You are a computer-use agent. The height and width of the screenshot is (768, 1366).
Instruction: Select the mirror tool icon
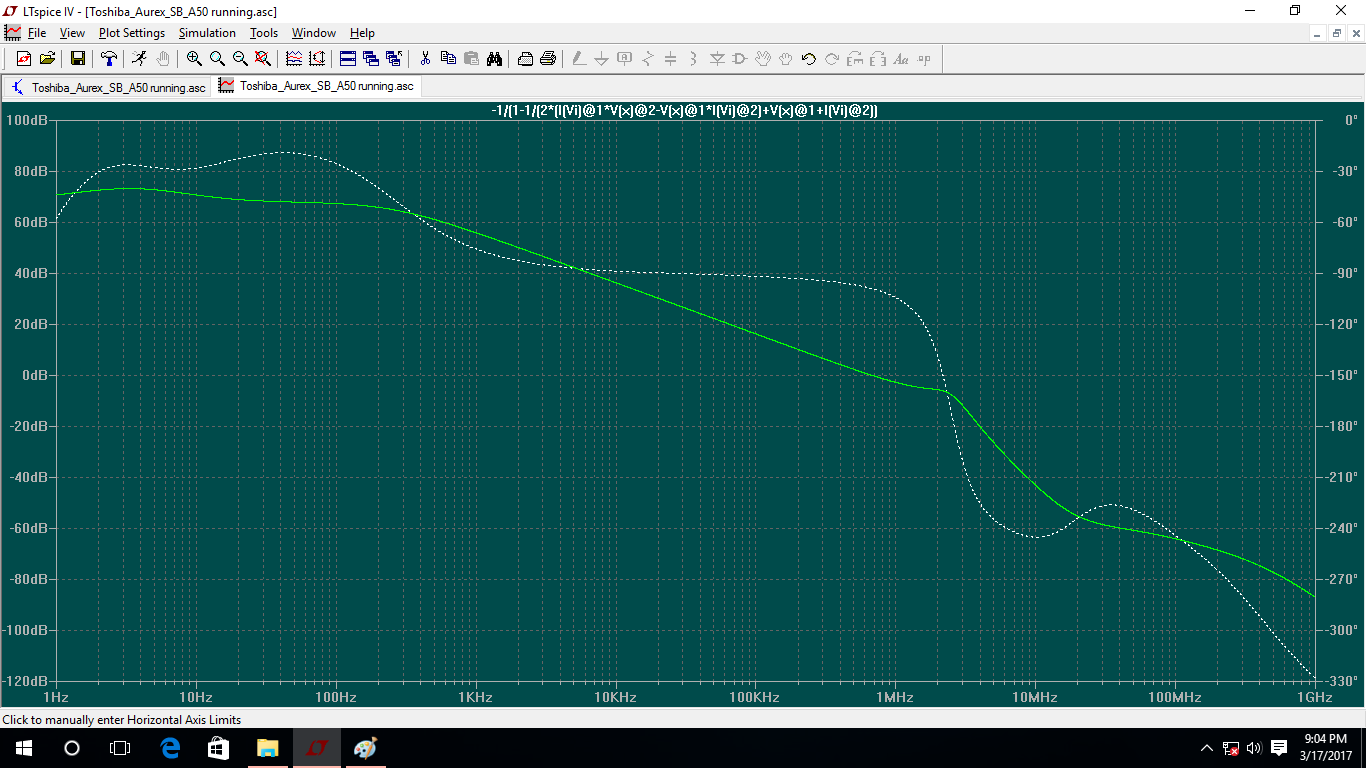[878, 59]
